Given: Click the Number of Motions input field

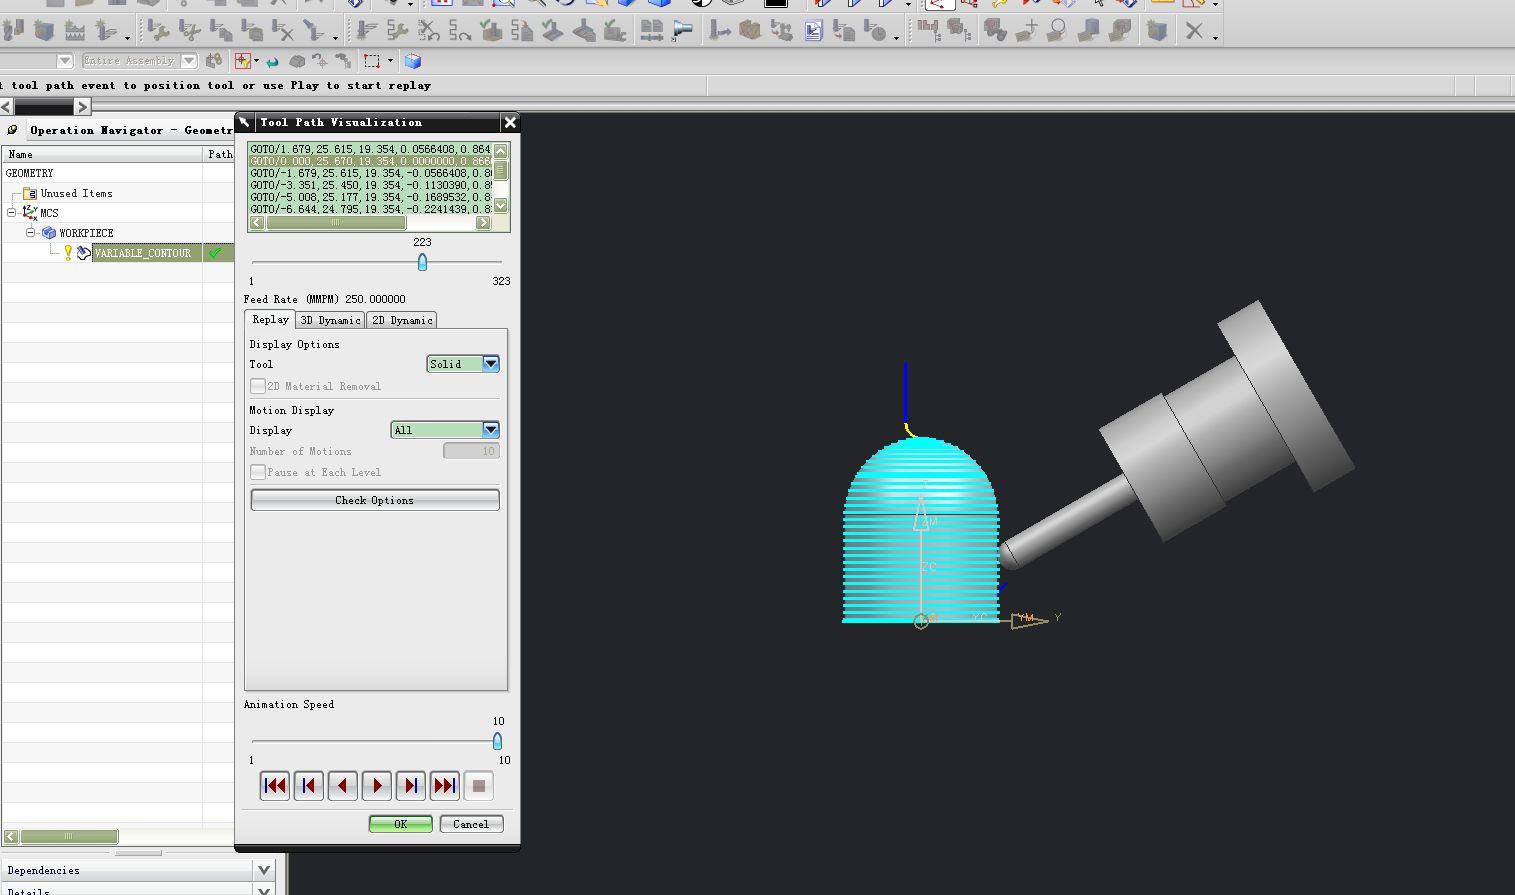Looking at the screenshot, I should (471, 451).
